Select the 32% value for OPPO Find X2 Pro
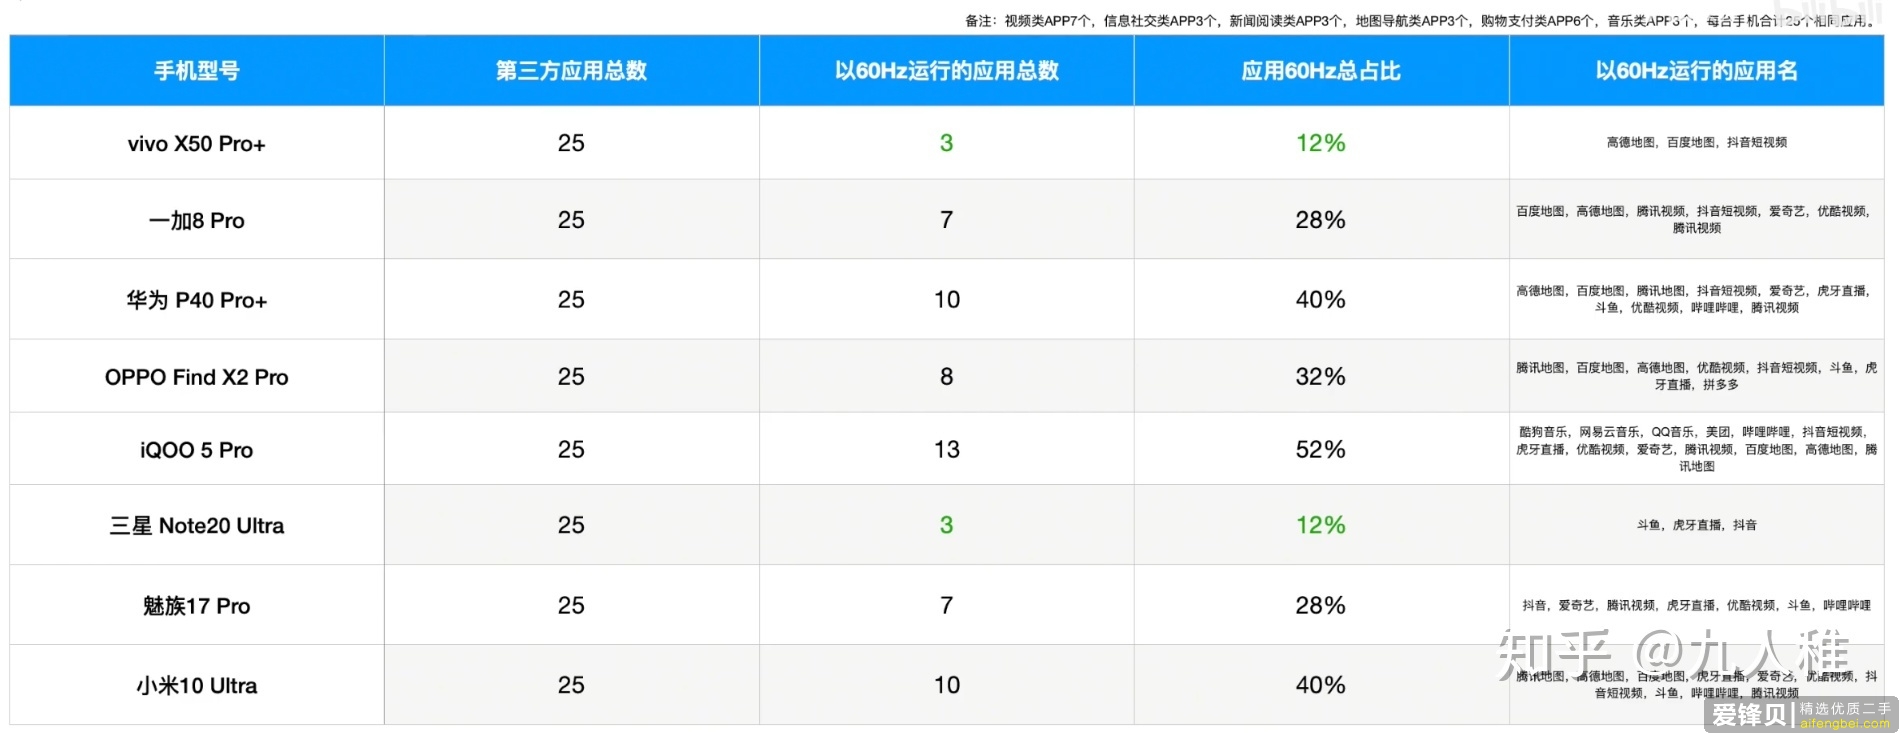This screenshot has width=1899, height=733. pyautogui.click(x=1320, y=377)
